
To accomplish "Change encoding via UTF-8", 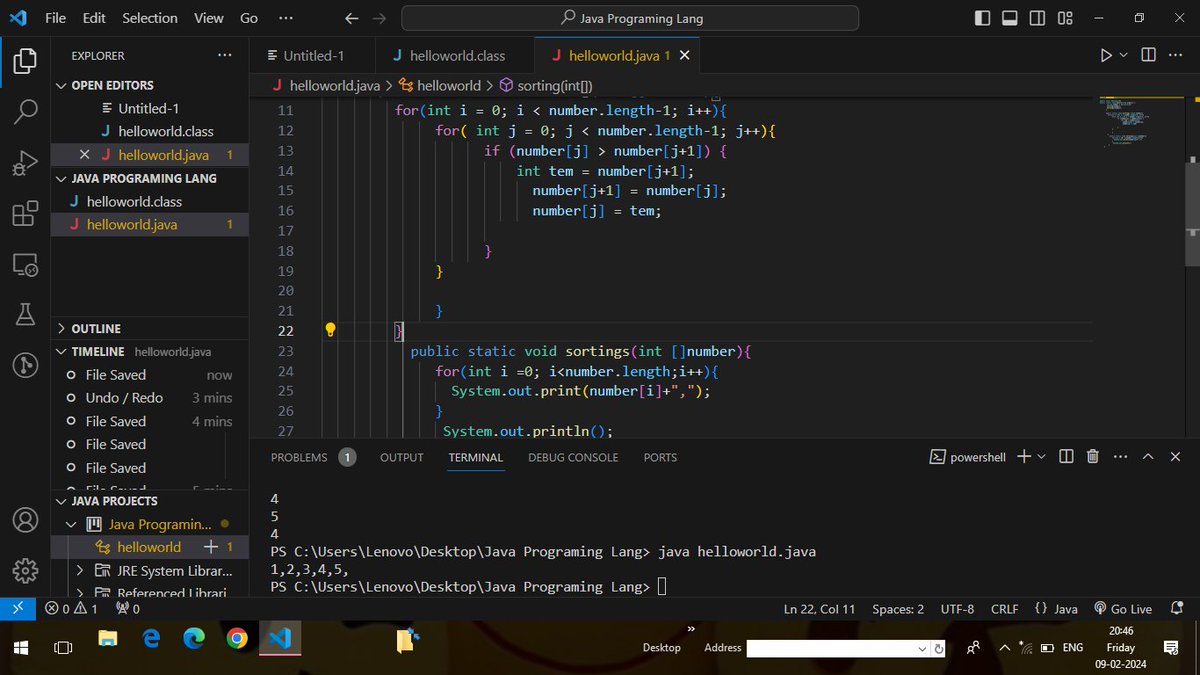I will [x=957, y=608].
